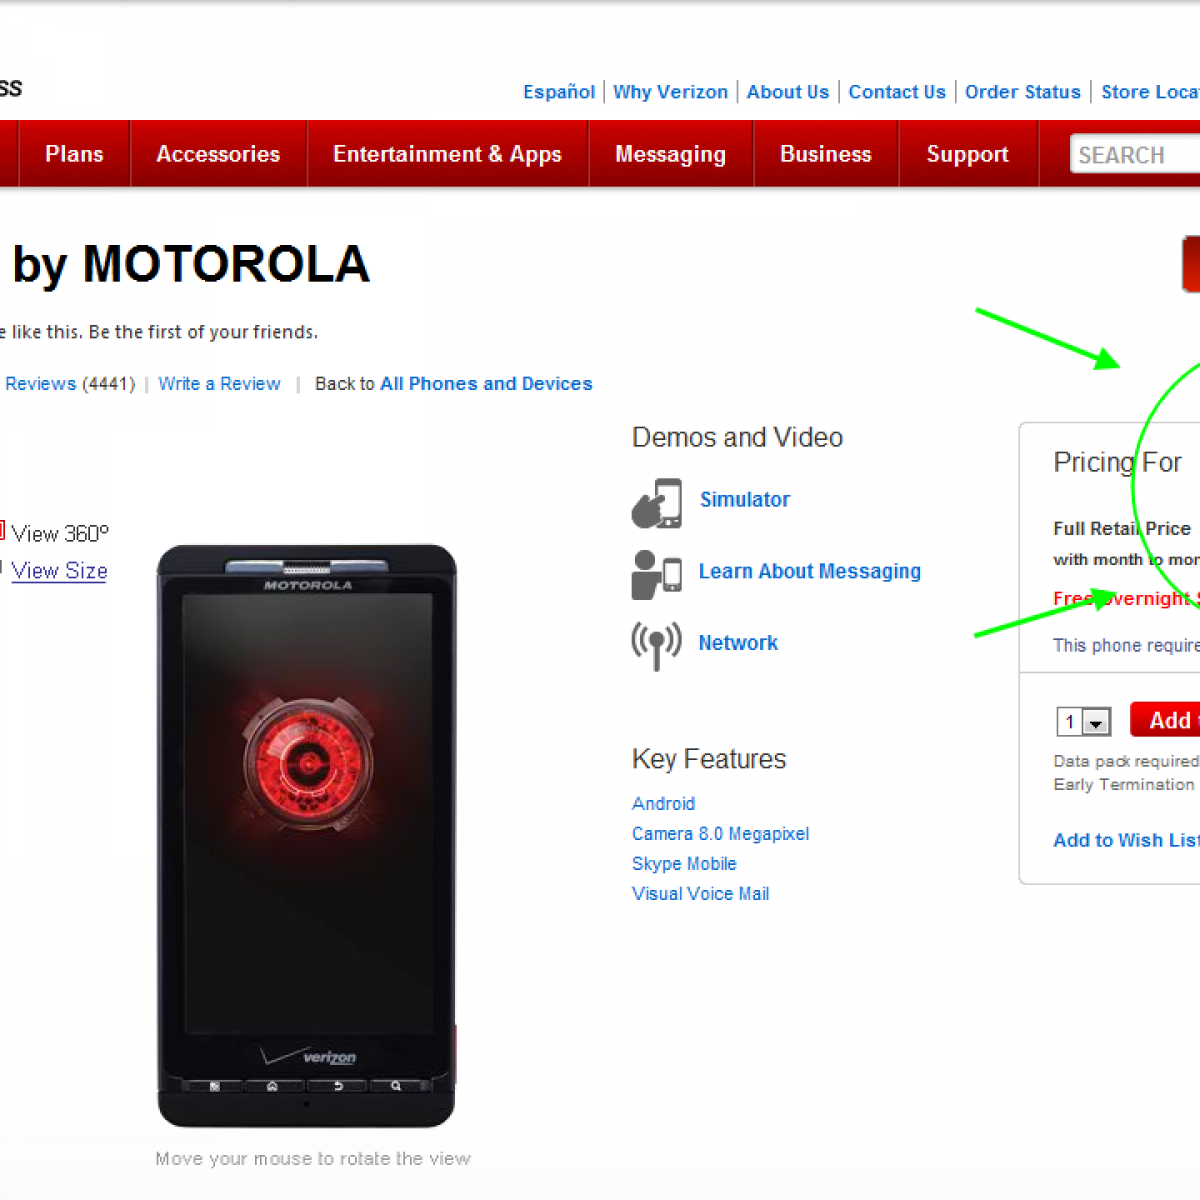
Task: Open the Entertainment & Apps menu
Action: tap(447, 154)
